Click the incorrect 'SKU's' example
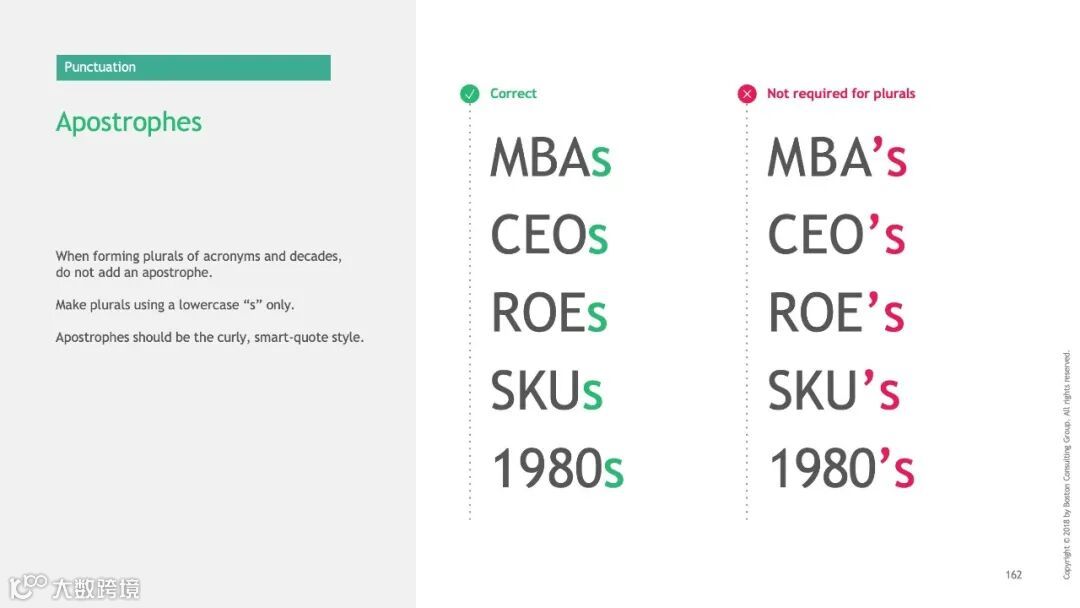 coord(834,391)
